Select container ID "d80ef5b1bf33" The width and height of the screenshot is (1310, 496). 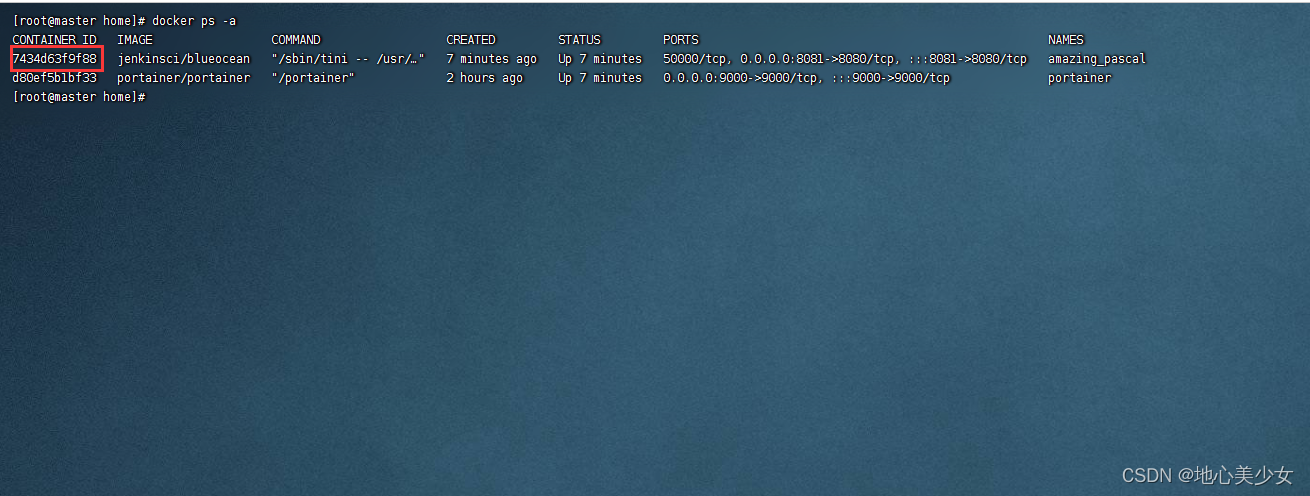(55, 78)
